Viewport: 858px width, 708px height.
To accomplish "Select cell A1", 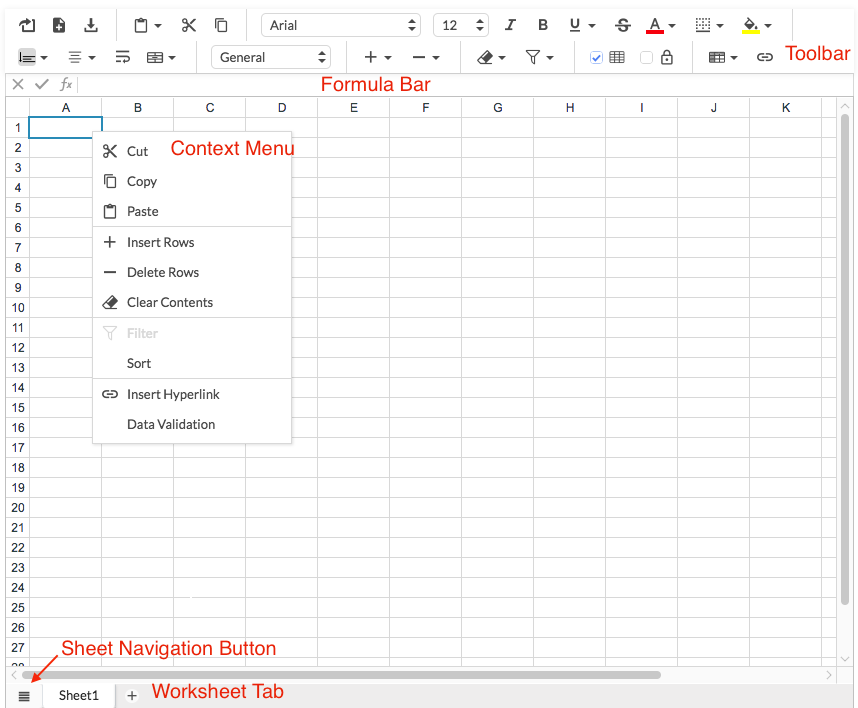I will 65,127.
